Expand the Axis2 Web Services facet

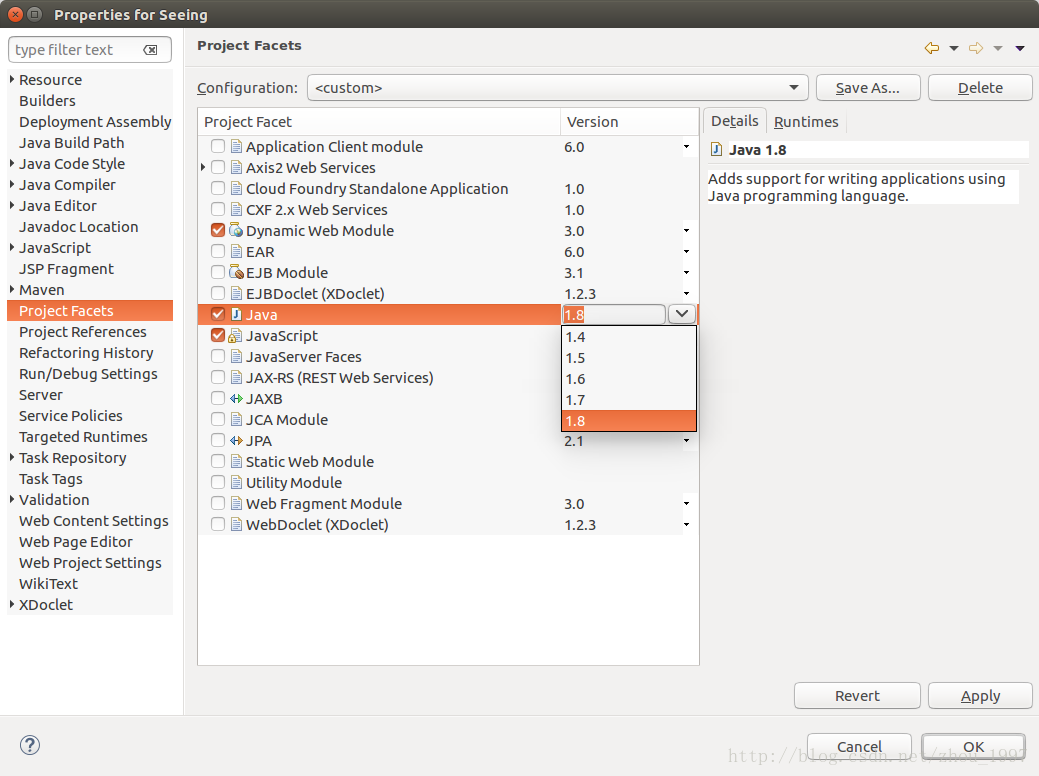point(203,168)
